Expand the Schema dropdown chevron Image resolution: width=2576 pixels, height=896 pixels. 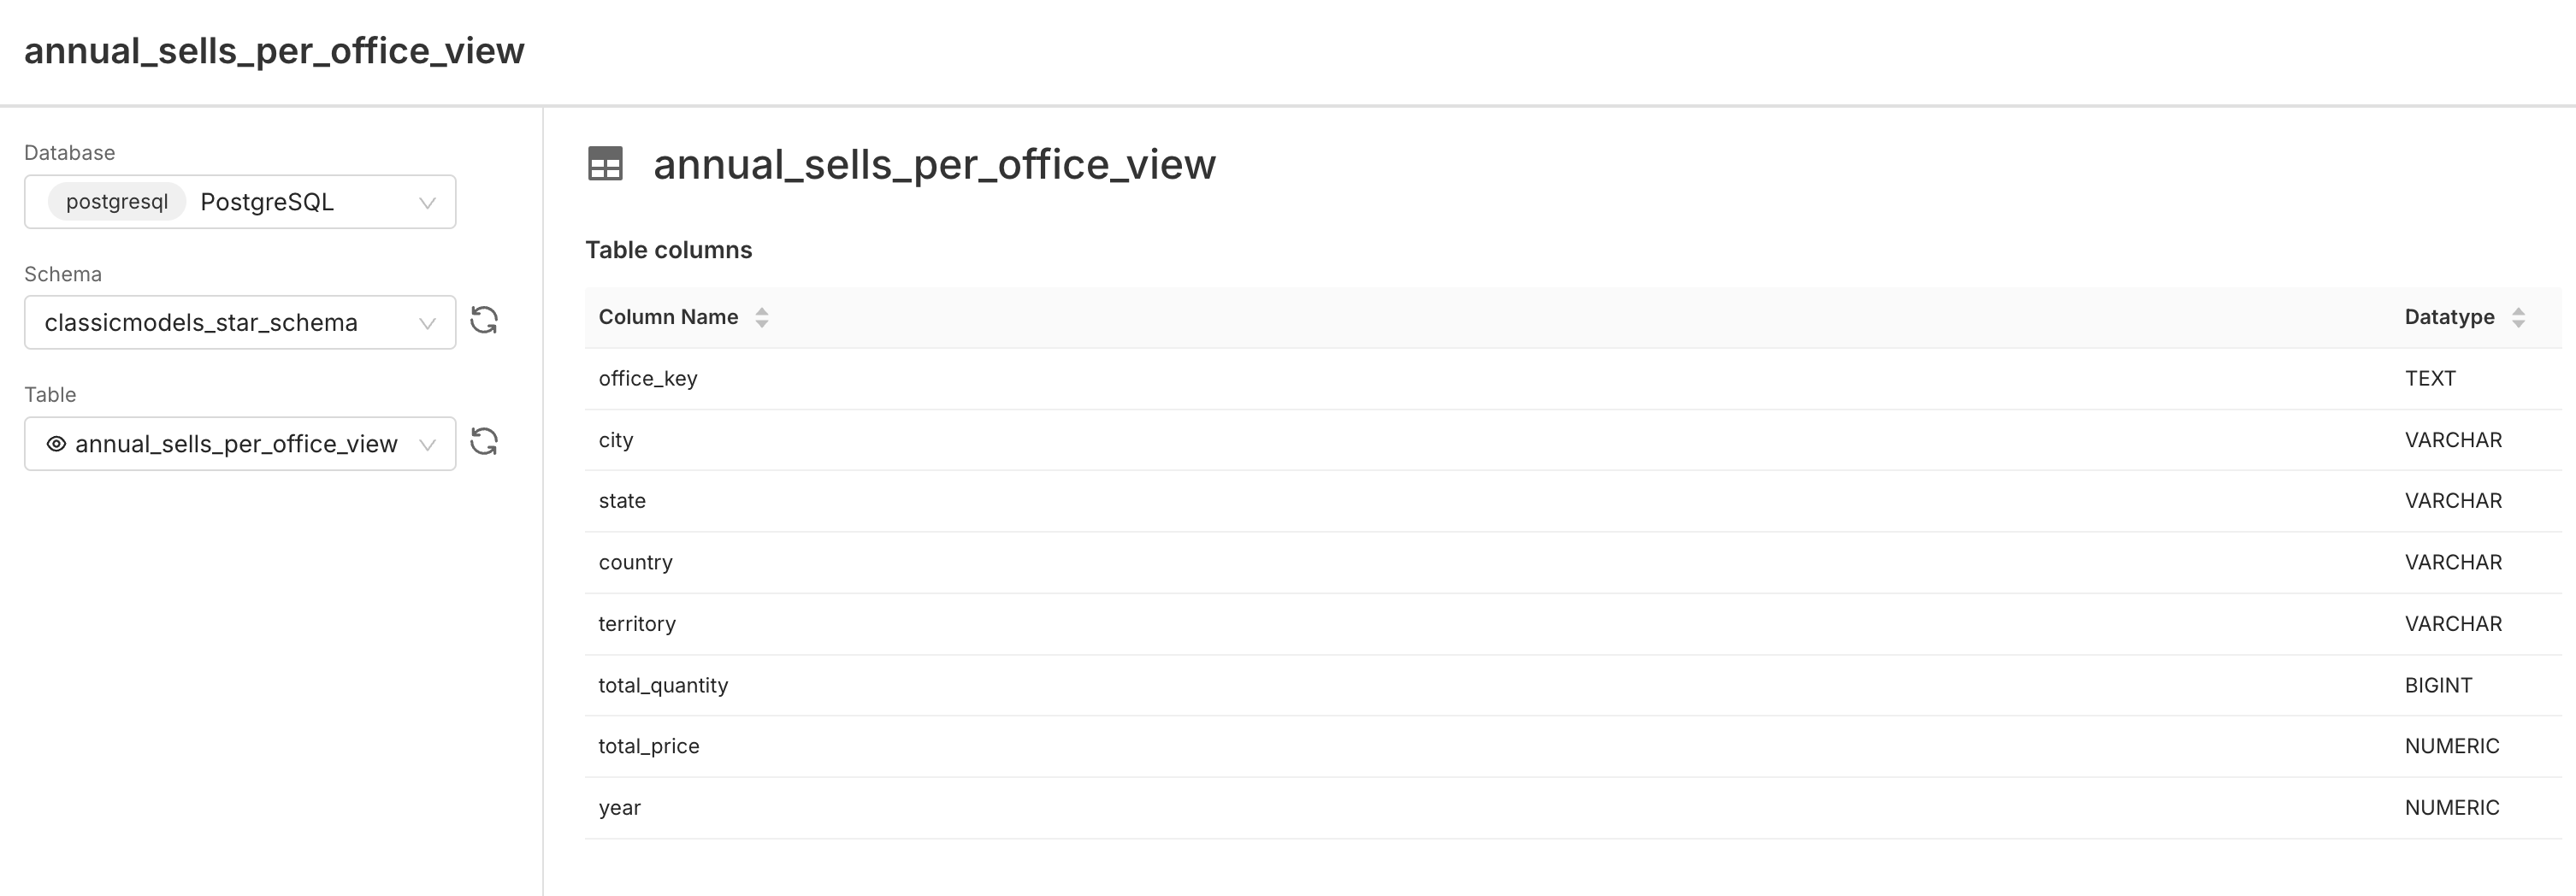click(427, 323)
